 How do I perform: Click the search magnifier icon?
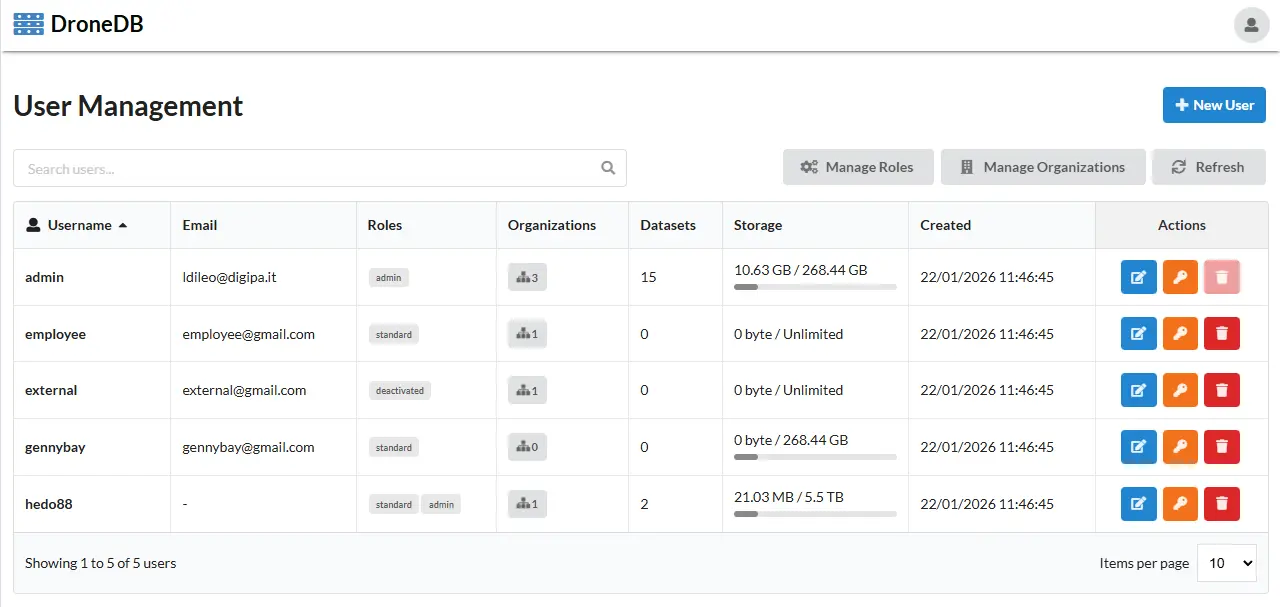(608, 168)
